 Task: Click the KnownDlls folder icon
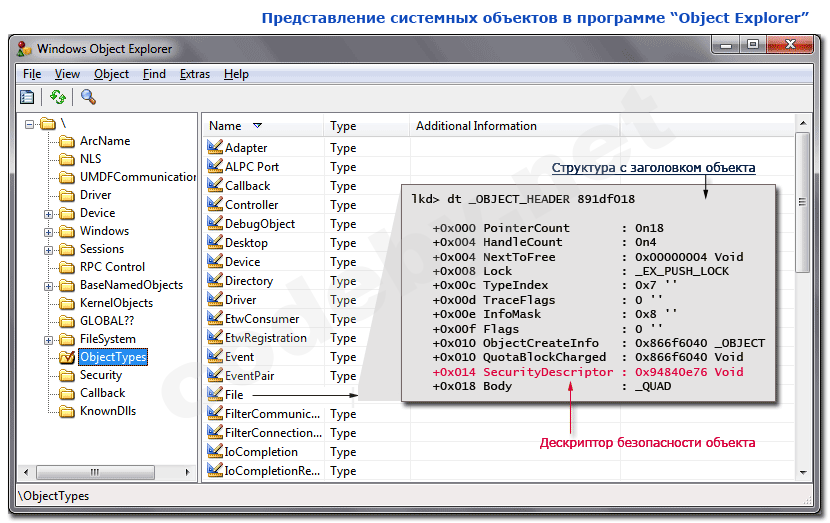point(67,411)
